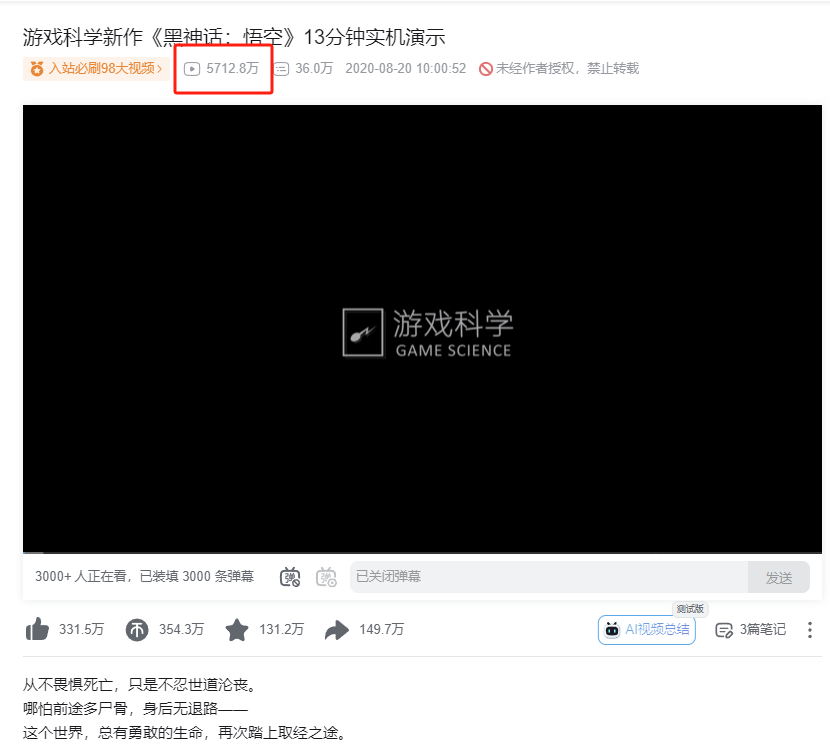Viewport: 830px width, 755px height.
Task: Click the 测试版 beta tag
Action: click(690, 609)
